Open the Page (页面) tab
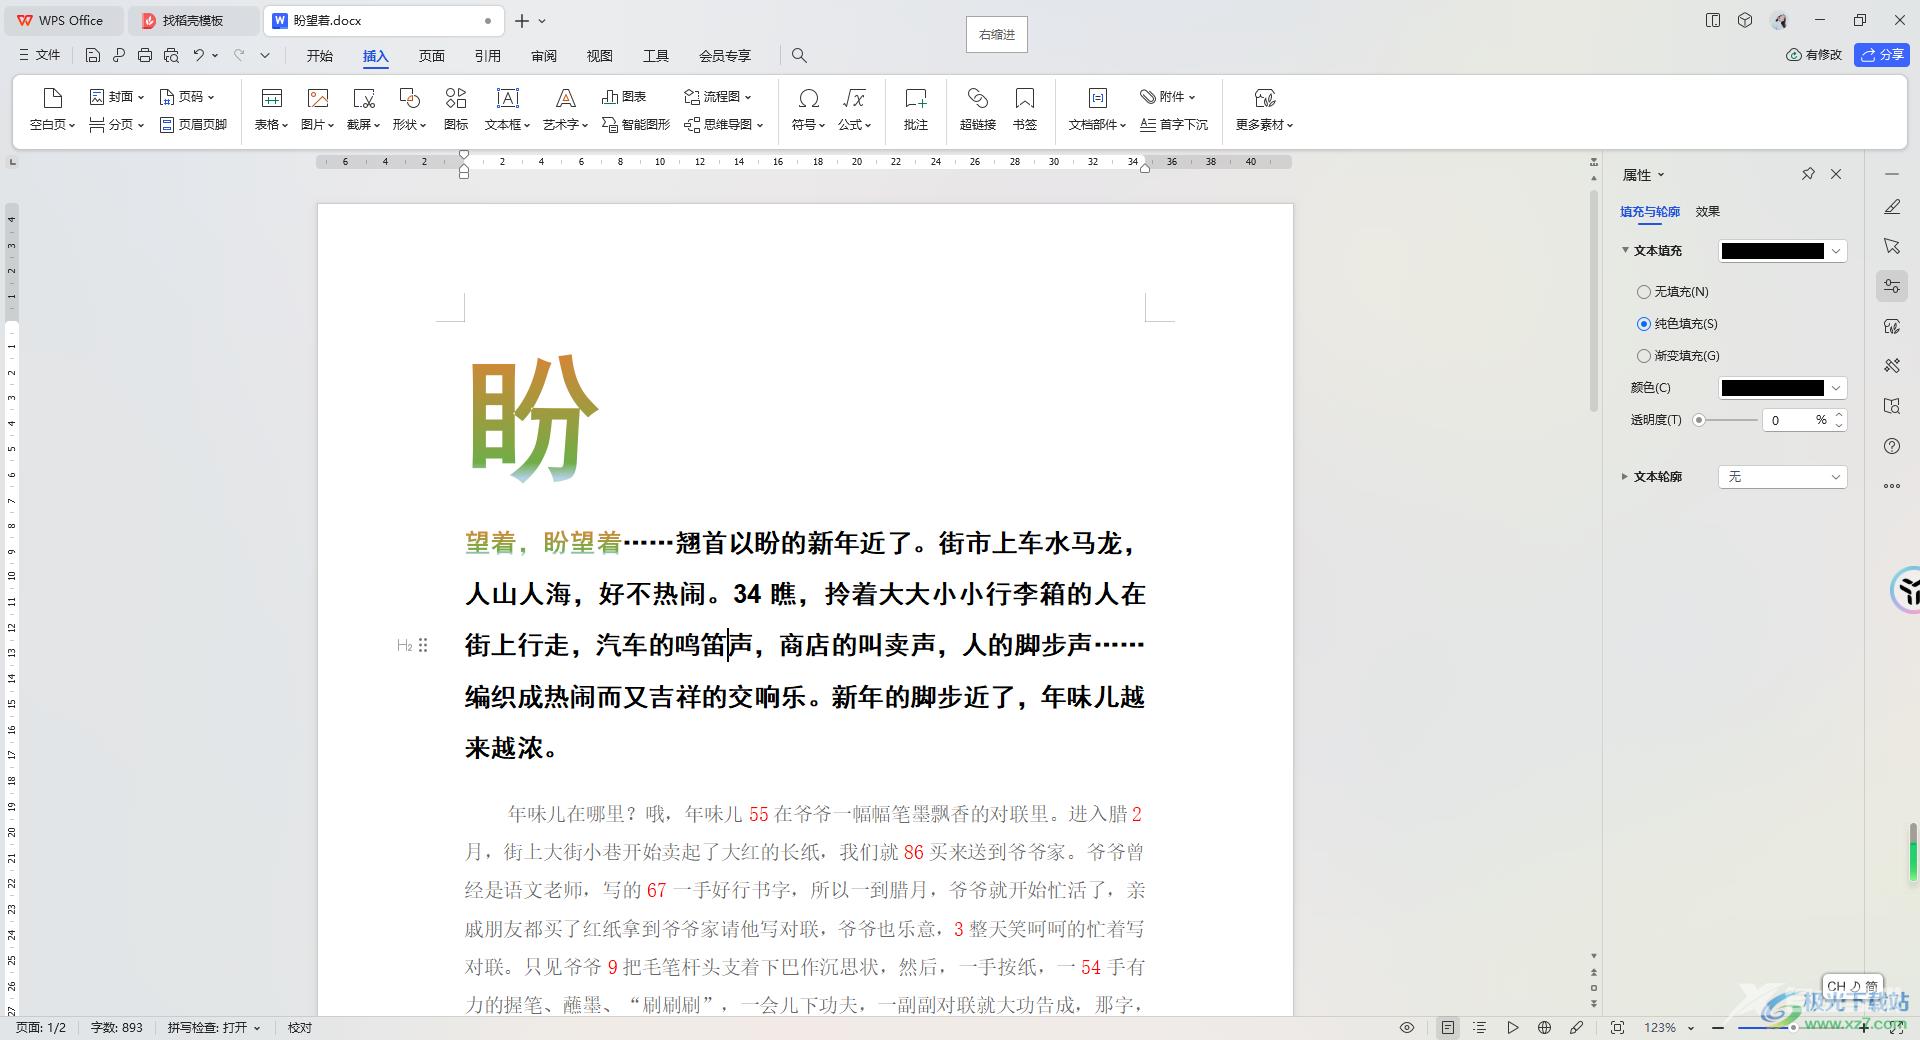 (x=432, y=56)
